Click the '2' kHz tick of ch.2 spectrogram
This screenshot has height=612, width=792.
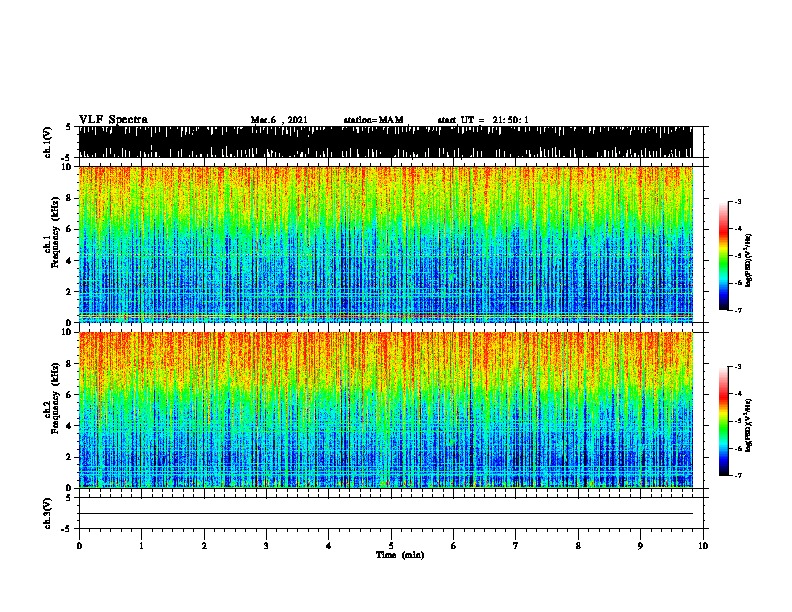pyautogui.click(x=69, y=457)
